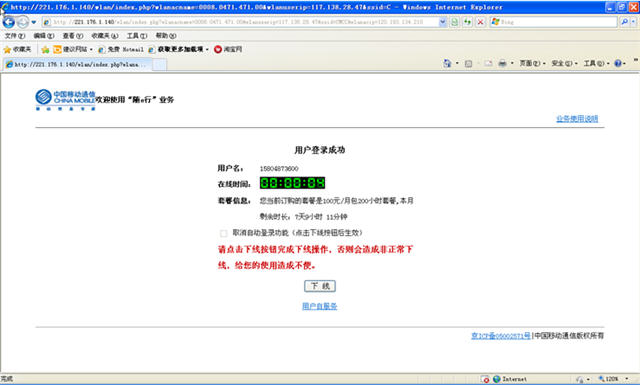640x385 pixels.
Task: Open the 安全(S) command bar menu
Action: pyautogui.click(x=564, y=63)
